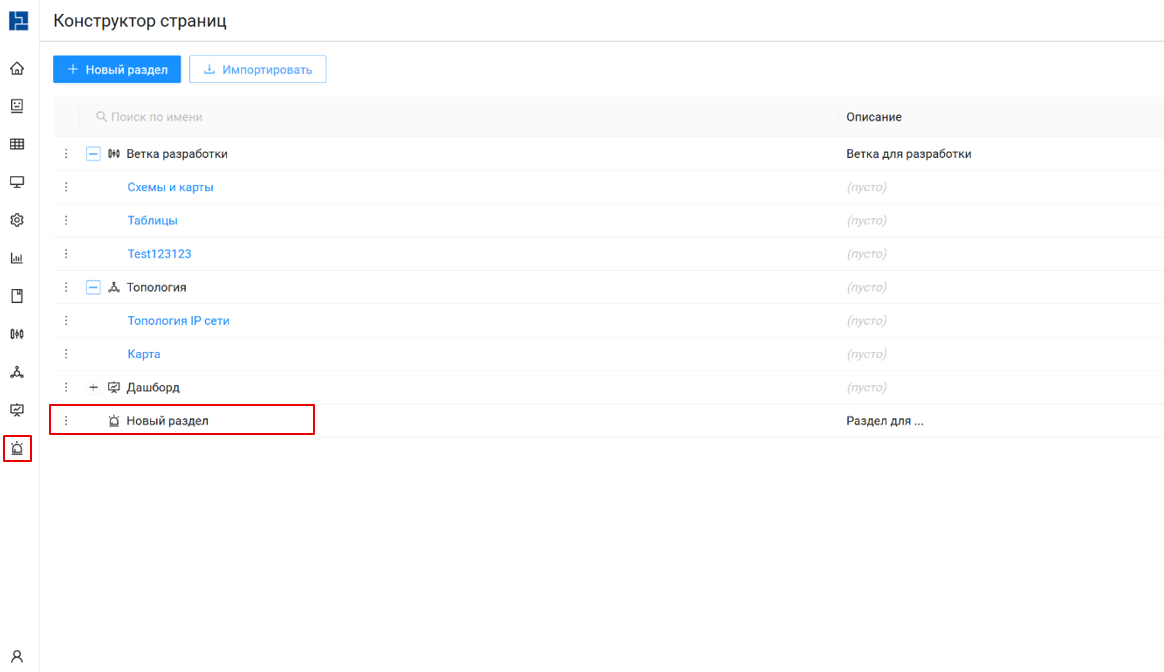The image size is (1164, 672).
Task: Click the dashboard presentation sidebar icon
Action: (x=17, y=410)
